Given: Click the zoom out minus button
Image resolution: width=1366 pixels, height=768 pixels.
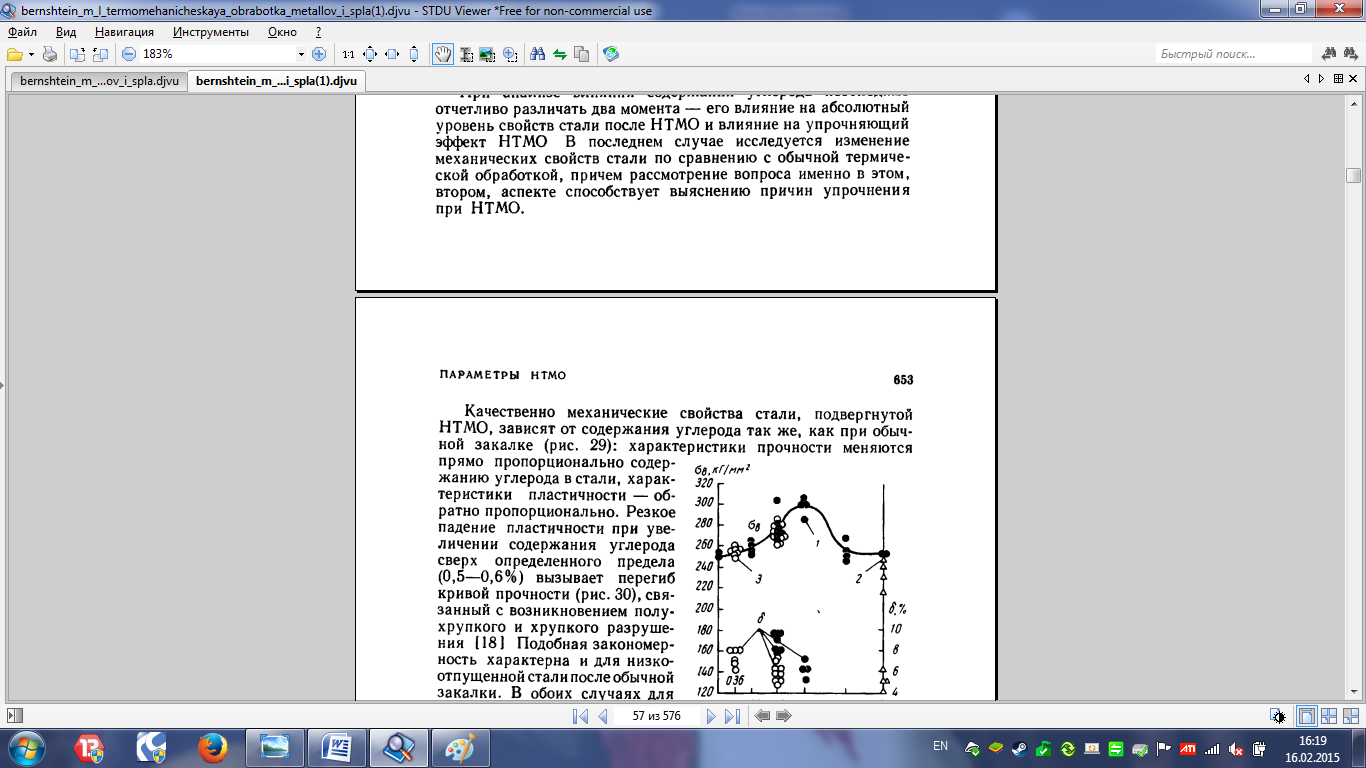Looking at the screenshot, I should tap(129, 54).
